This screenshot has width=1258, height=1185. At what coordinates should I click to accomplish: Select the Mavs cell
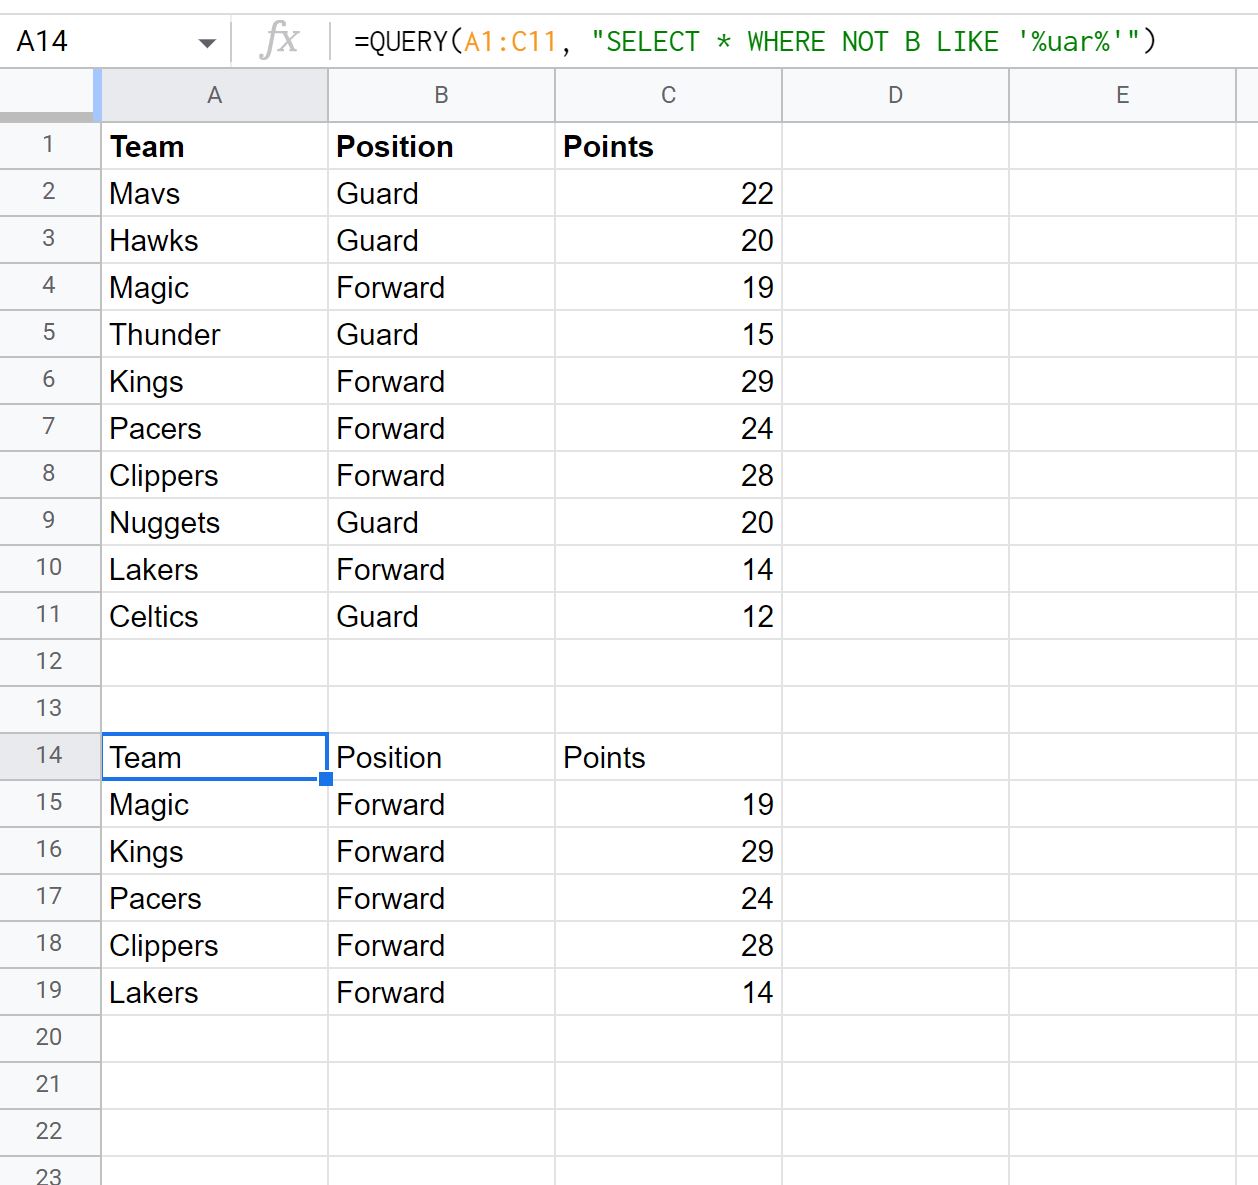click(215, 193)
